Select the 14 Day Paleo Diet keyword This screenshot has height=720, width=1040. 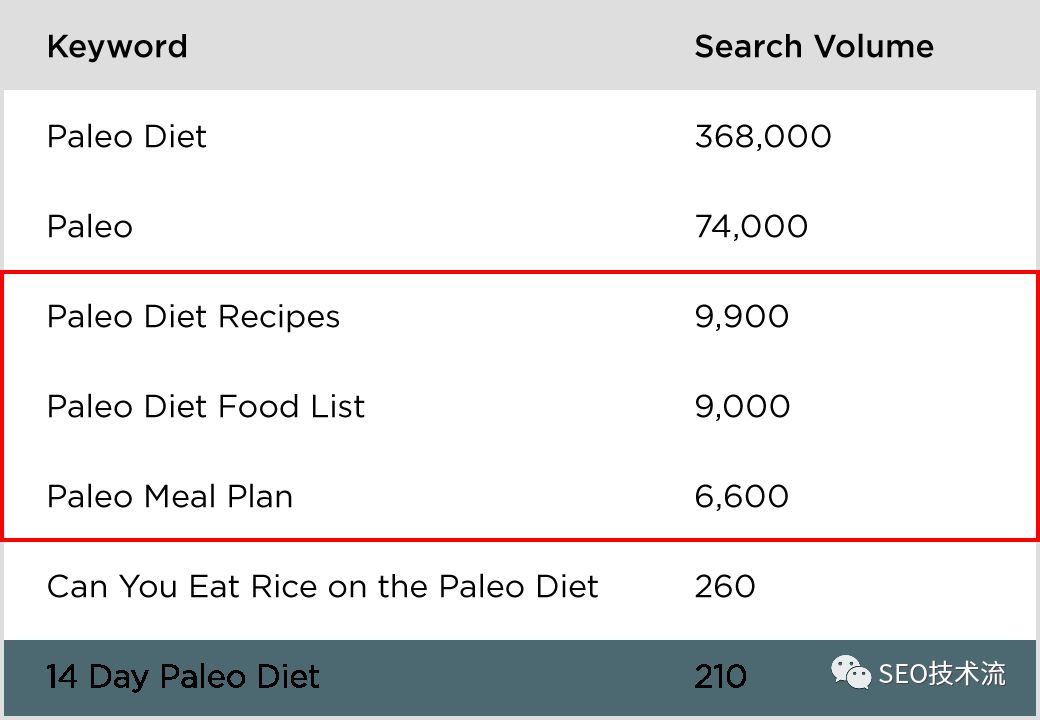click(x=183, y=677)
